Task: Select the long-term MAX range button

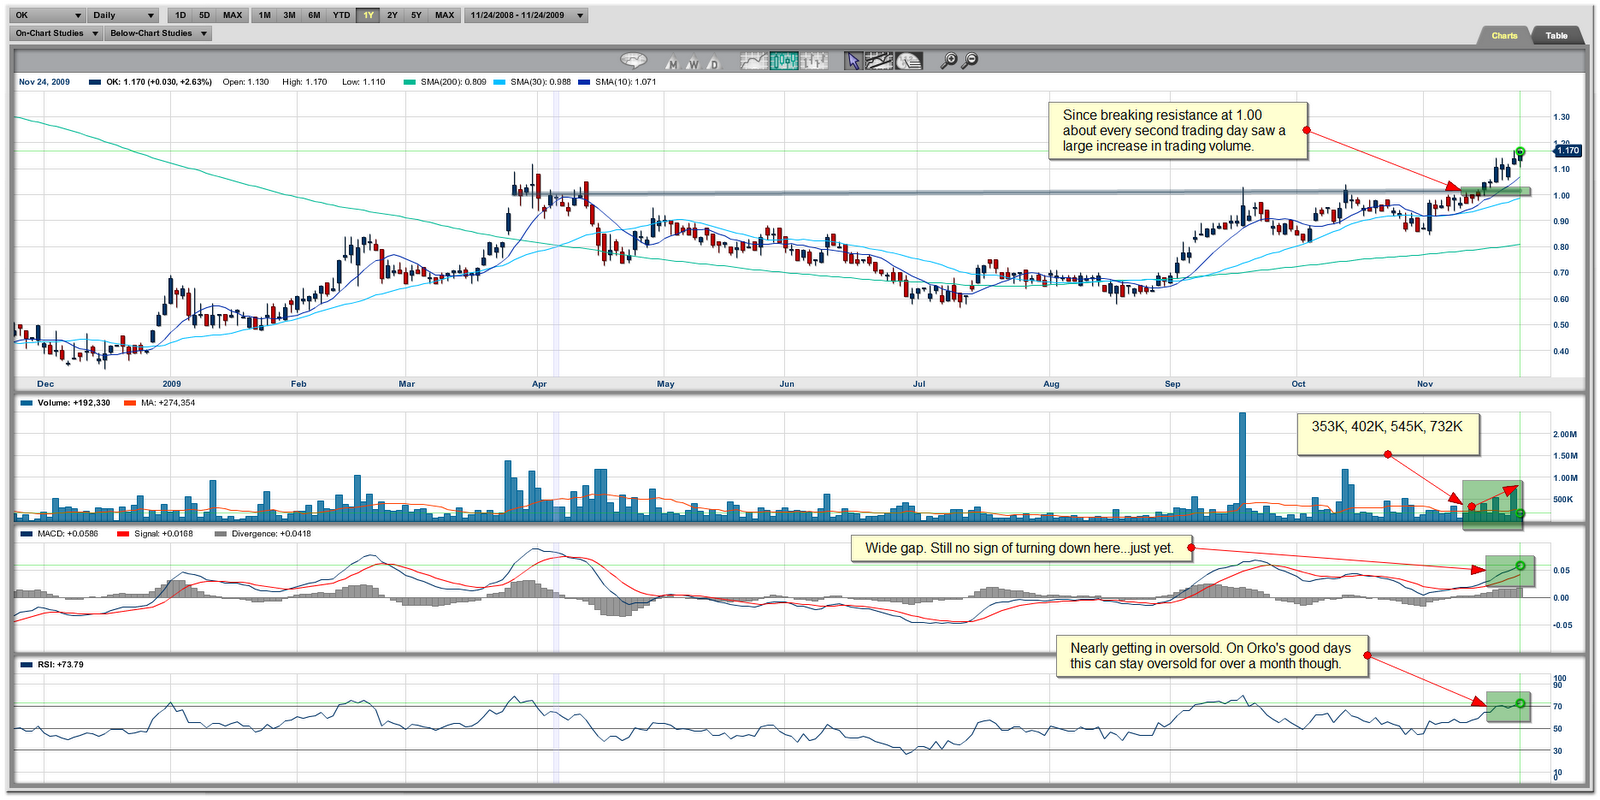Action: (444, 15)
